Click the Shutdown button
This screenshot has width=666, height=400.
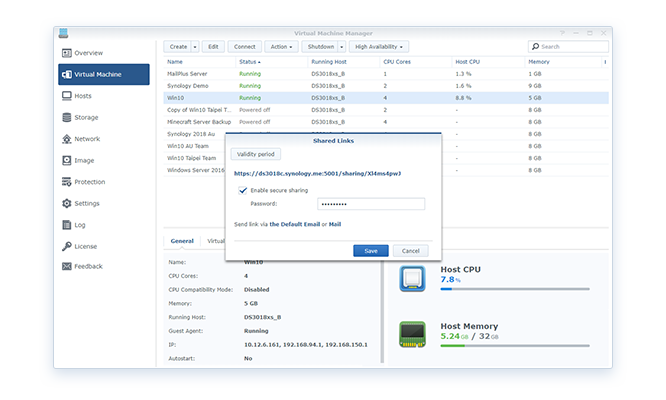pos(321,47)
